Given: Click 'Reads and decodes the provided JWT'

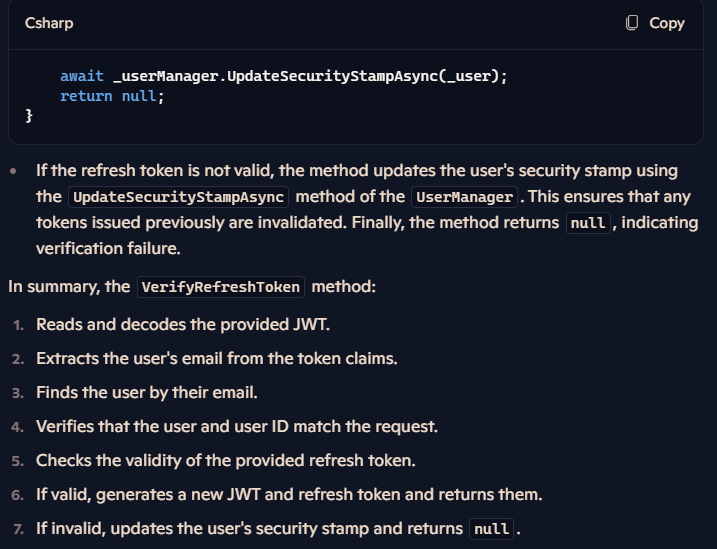Looking at the screenshot, I should [183, 325].
